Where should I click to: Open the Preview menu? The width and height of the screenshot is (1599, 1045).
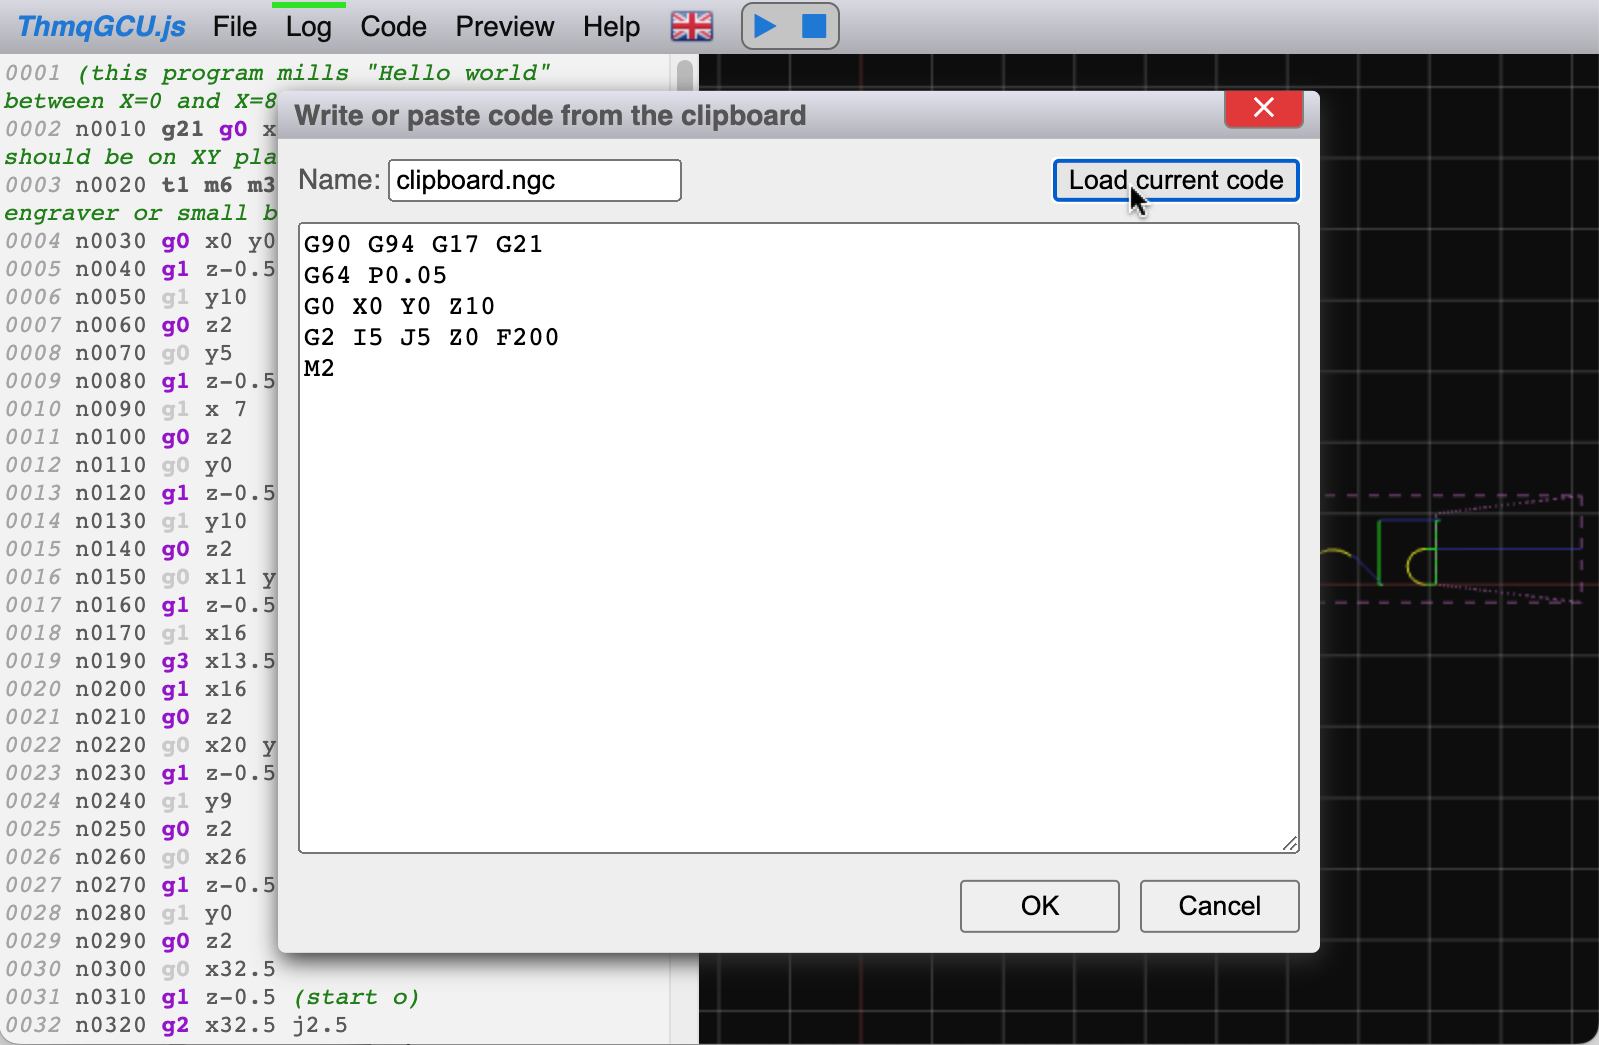tap(504, 27)
